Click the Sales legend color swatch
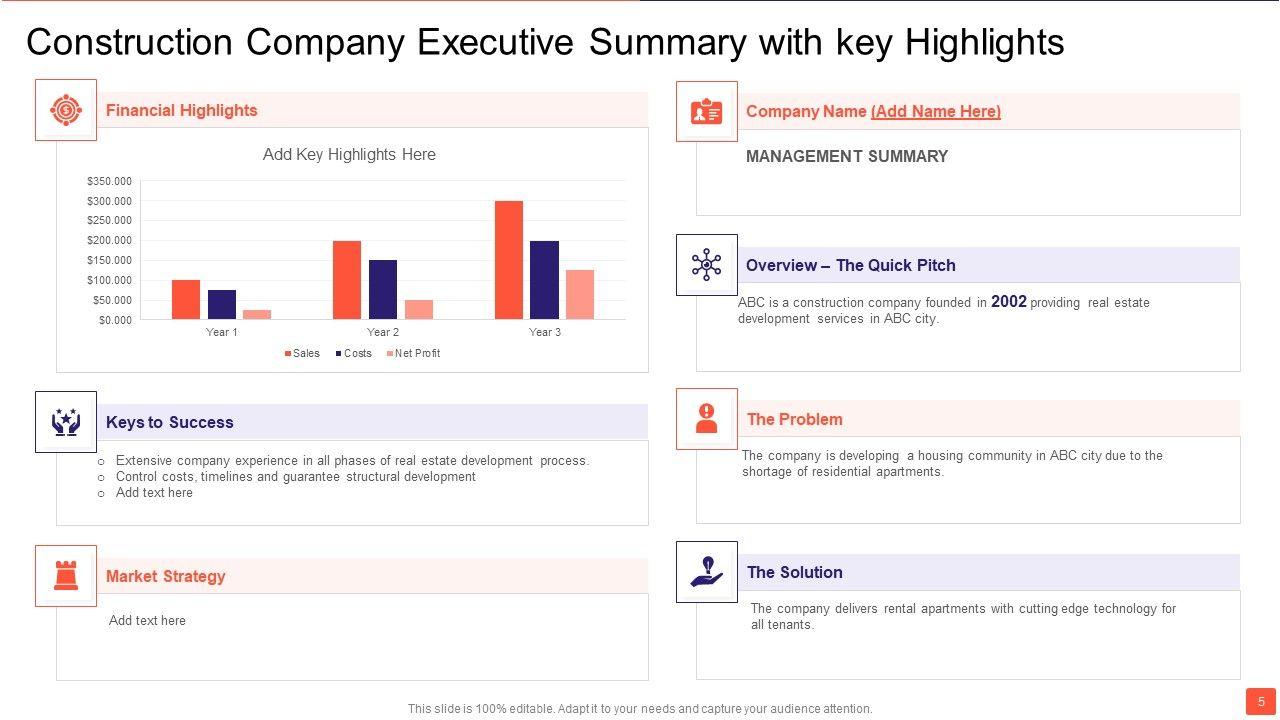The height and width of the screenshot is (720, 1280). pyautogui.click(x=288, y=354)
